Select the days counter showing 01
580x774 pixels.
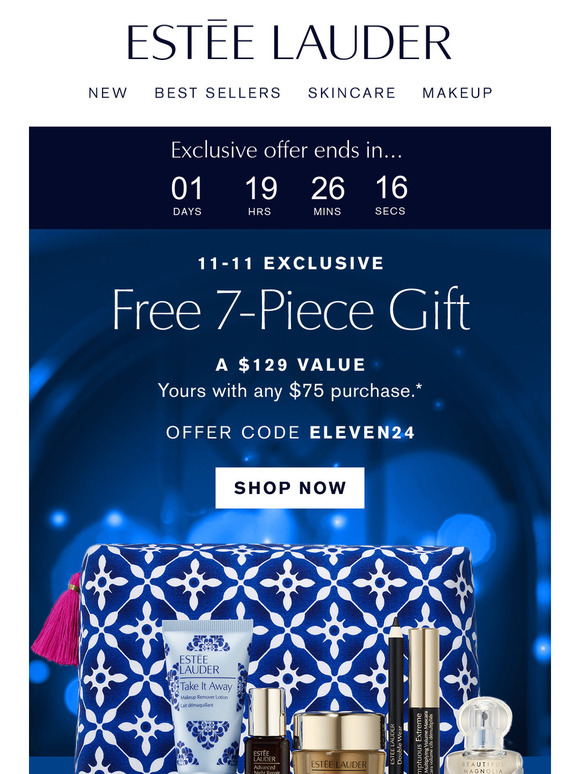[x=187, y=196]
